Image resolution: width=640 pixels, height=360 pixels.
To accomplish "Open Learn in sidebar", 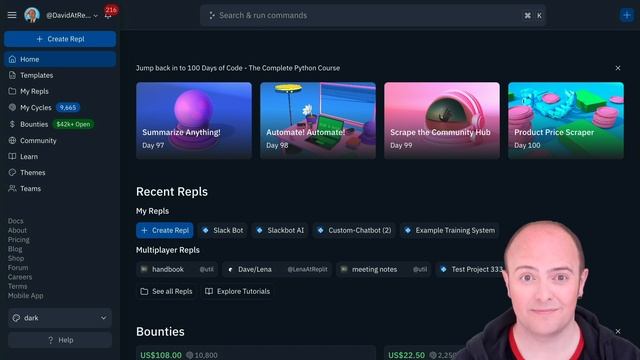I will point(60,156).
